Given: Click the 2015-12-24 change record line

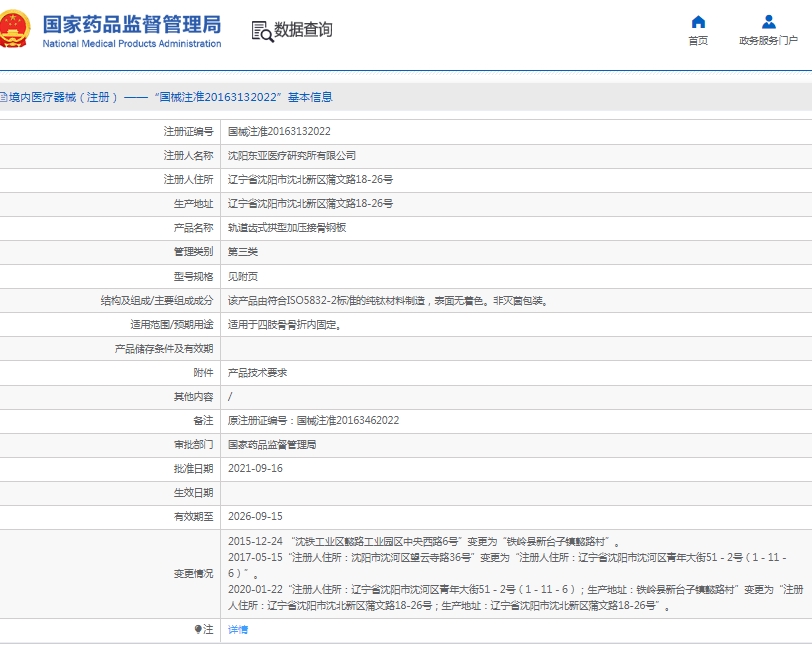Looking at the screenshot, I should pos(424,542).
